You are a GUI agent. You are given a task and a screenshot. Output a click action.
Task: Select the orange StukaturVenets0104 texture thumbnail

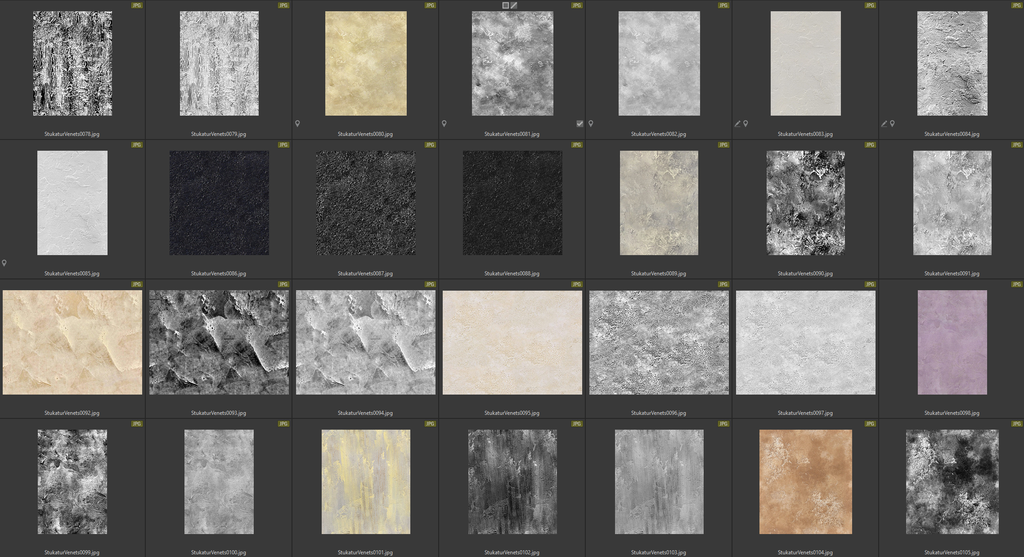tap(805, 481)
